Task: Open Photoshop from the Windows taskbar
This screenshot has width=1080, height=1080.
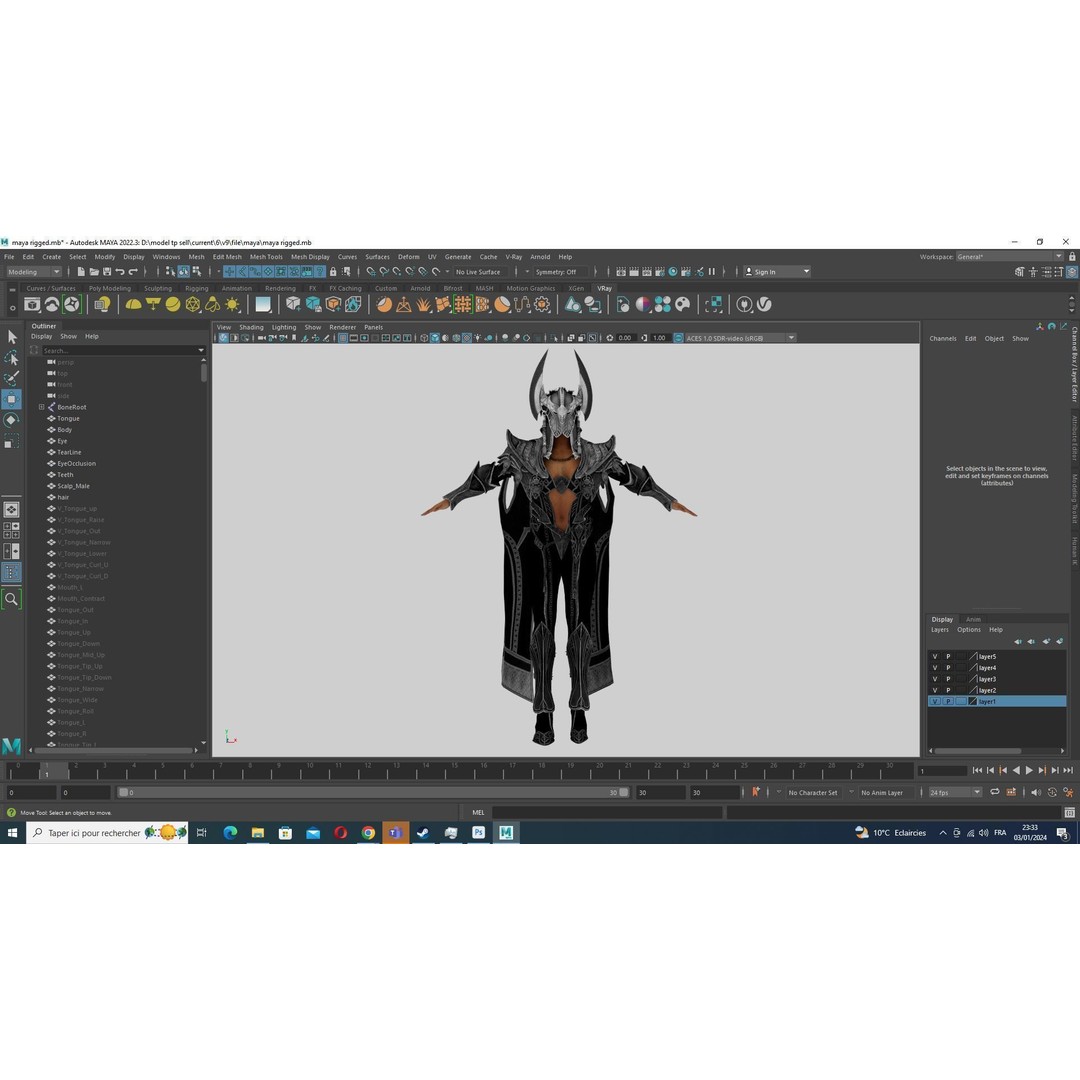Action: [479, 833]
